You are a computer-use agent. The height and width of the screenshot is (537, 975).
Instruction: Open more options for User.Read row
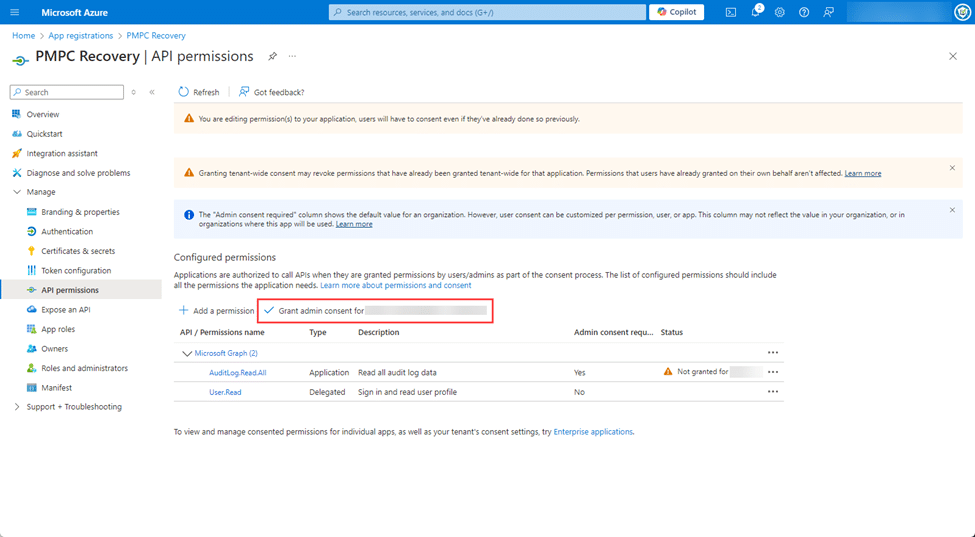pyautogui.click(x=772, y=392)
